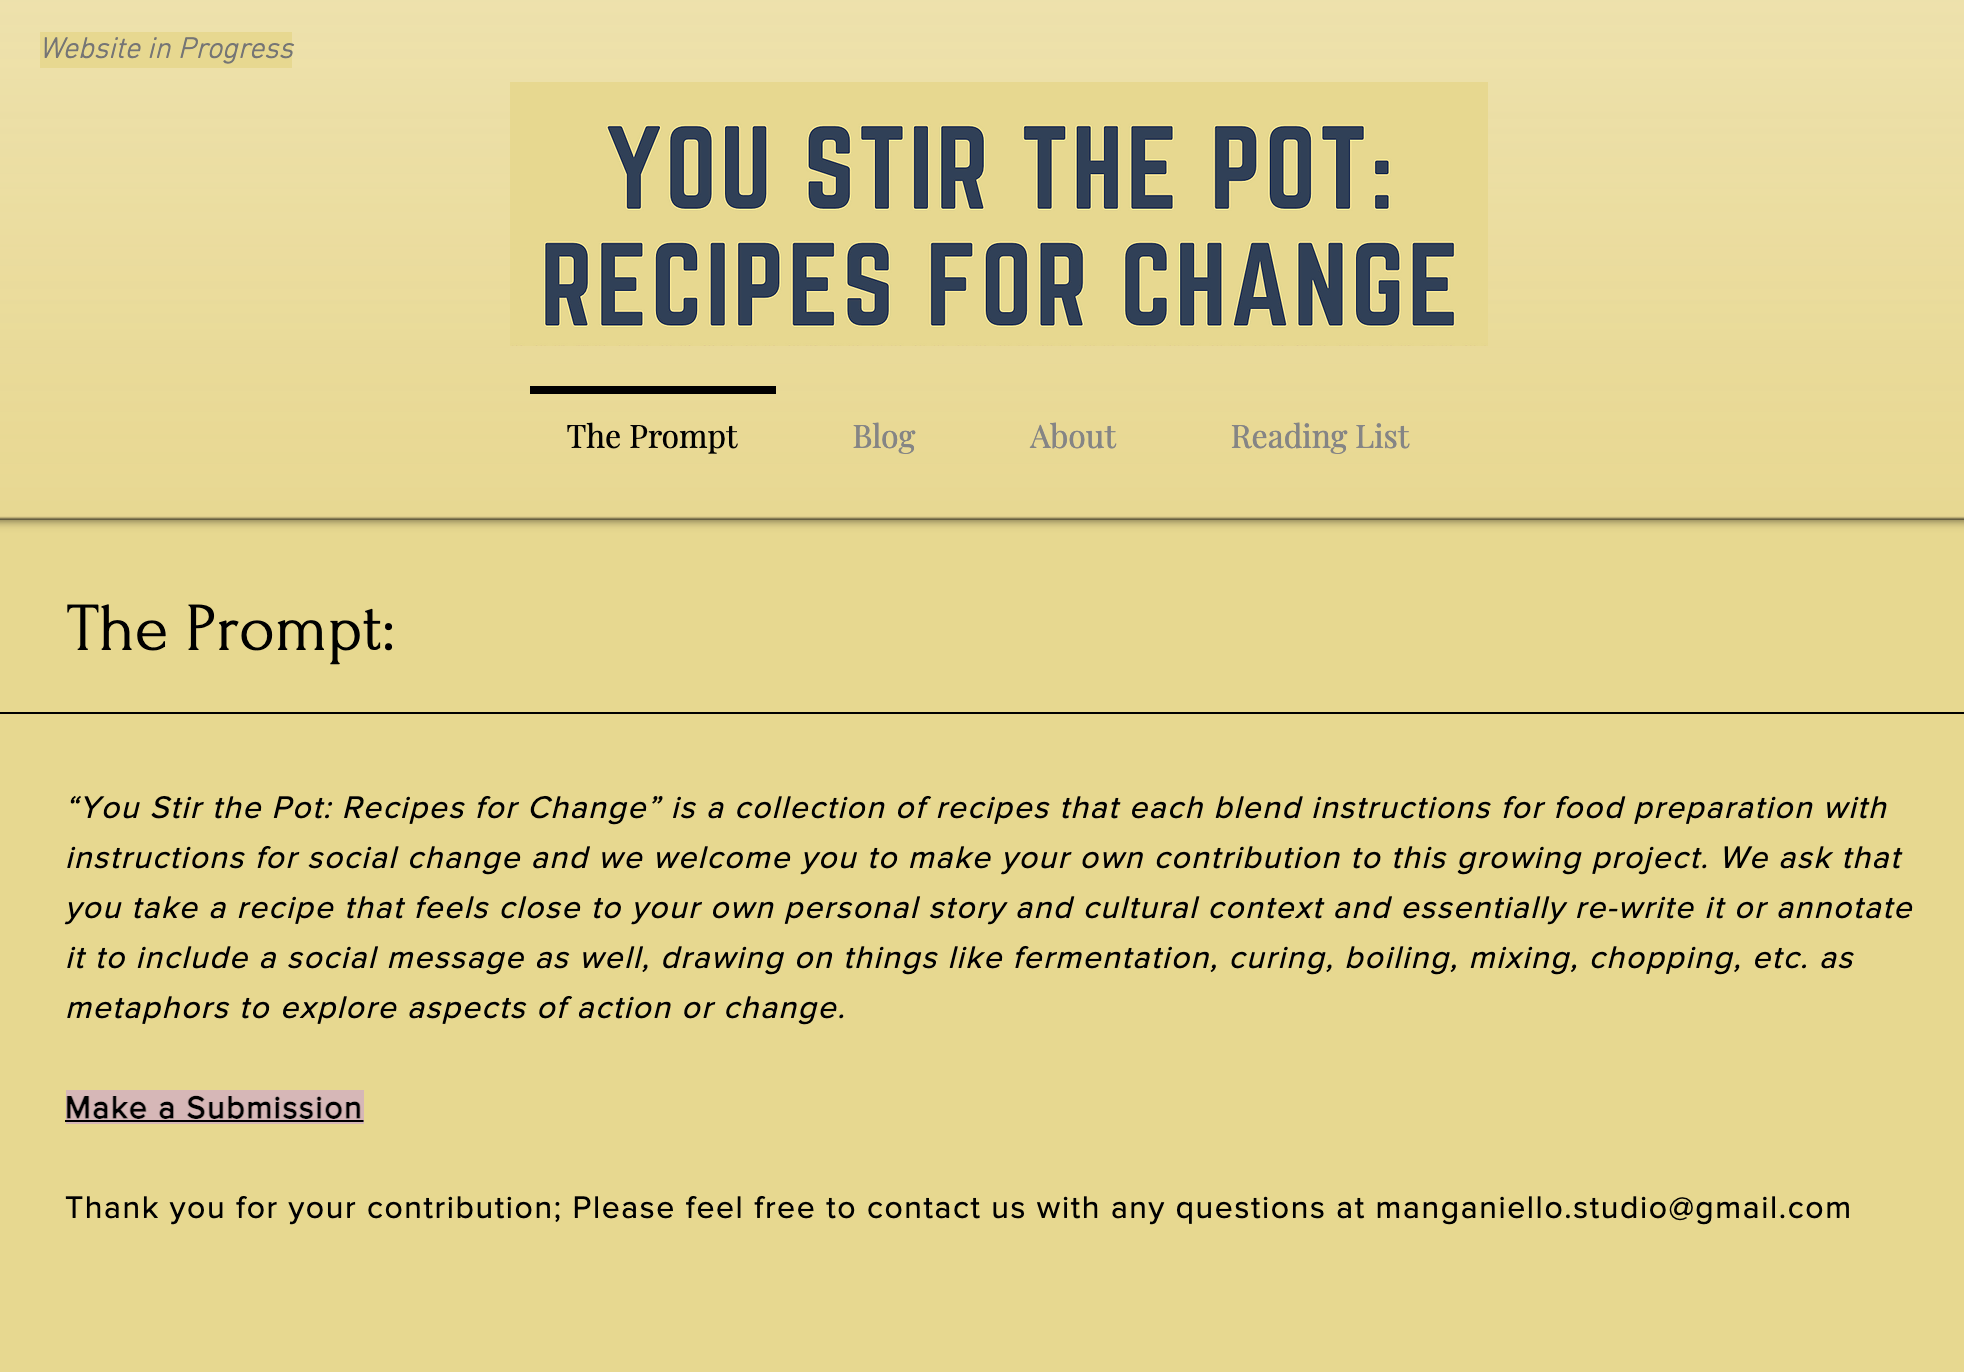
Task: Click the 'The Prompt:' section heading
Action: pos(231,629)
